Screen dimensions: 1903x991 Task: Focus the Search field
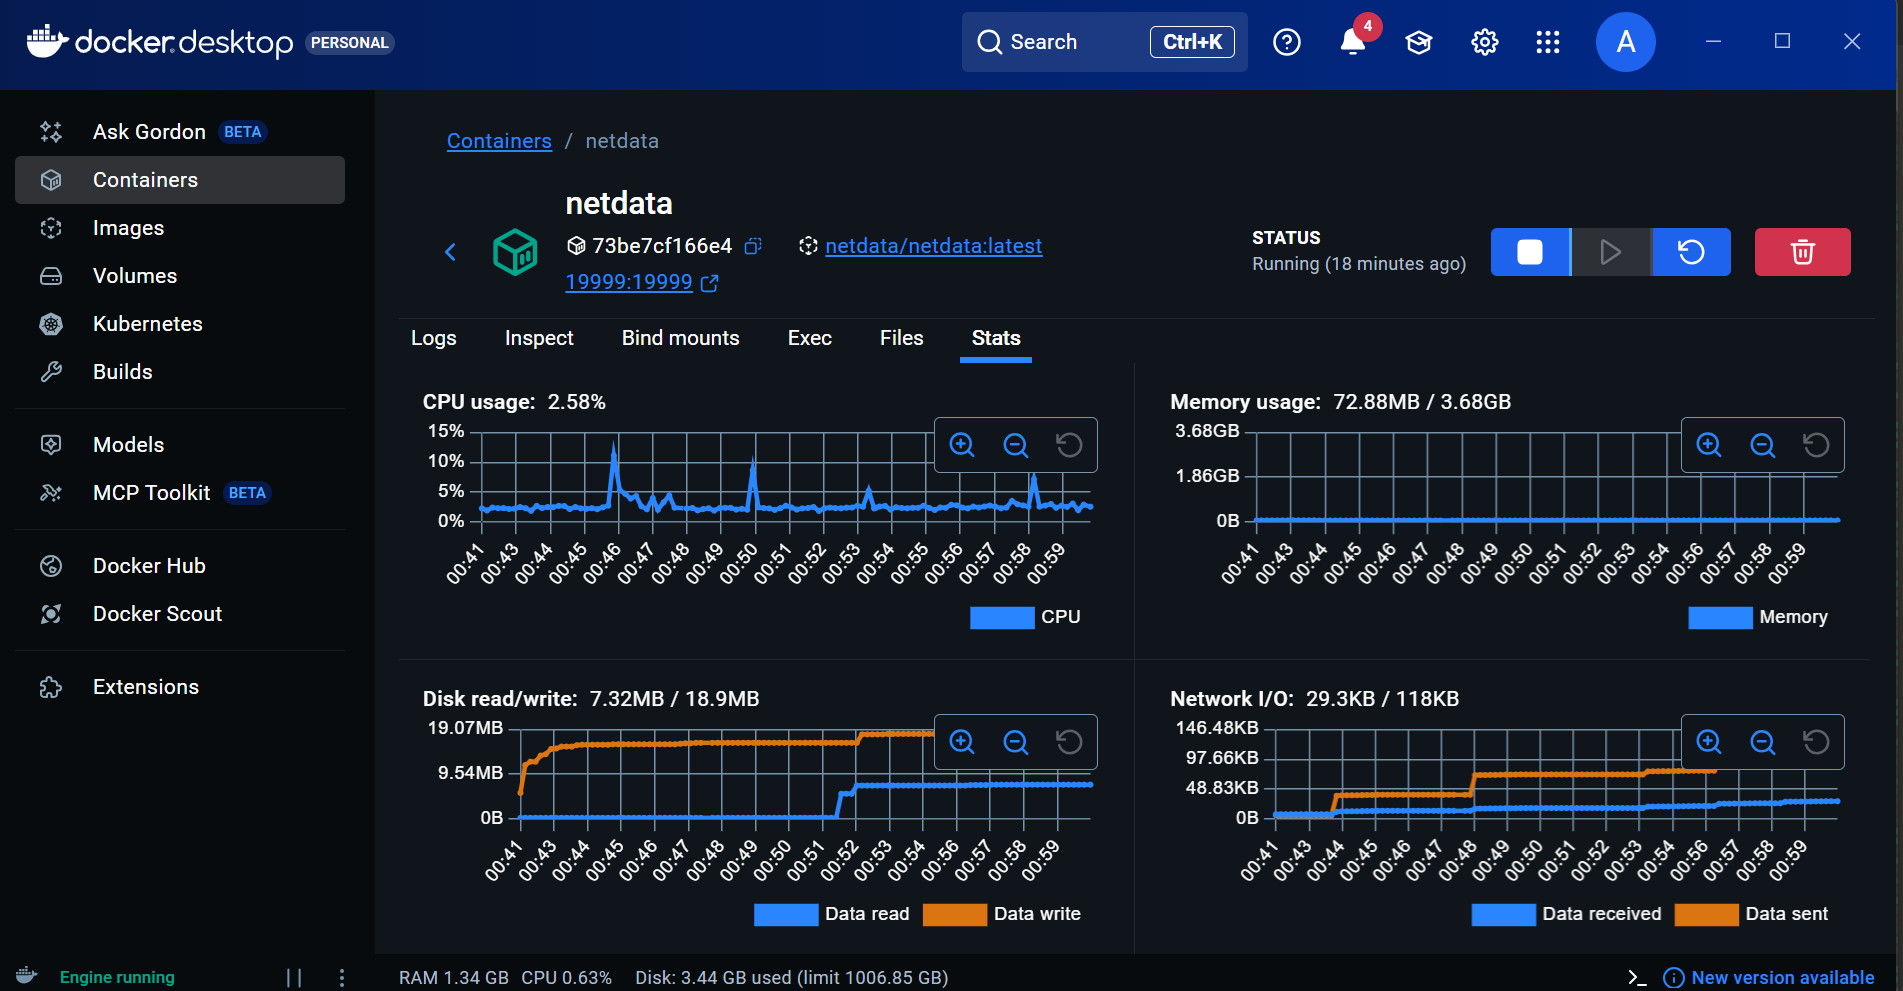1105,42
